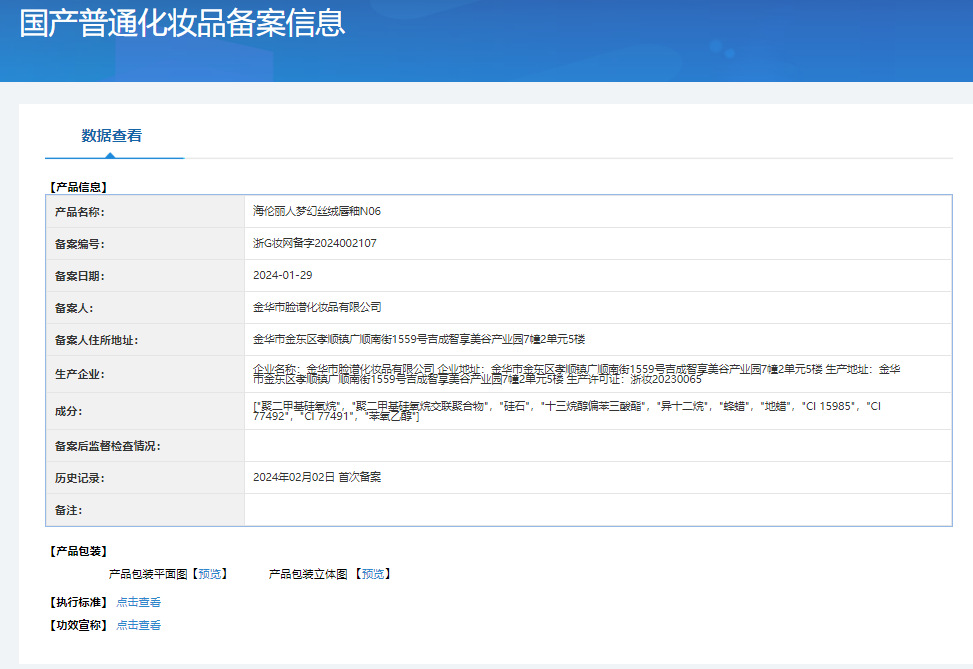Open 点击查看 link next to 功效宣称
This screenshot has height=669, width=973.
138,625
